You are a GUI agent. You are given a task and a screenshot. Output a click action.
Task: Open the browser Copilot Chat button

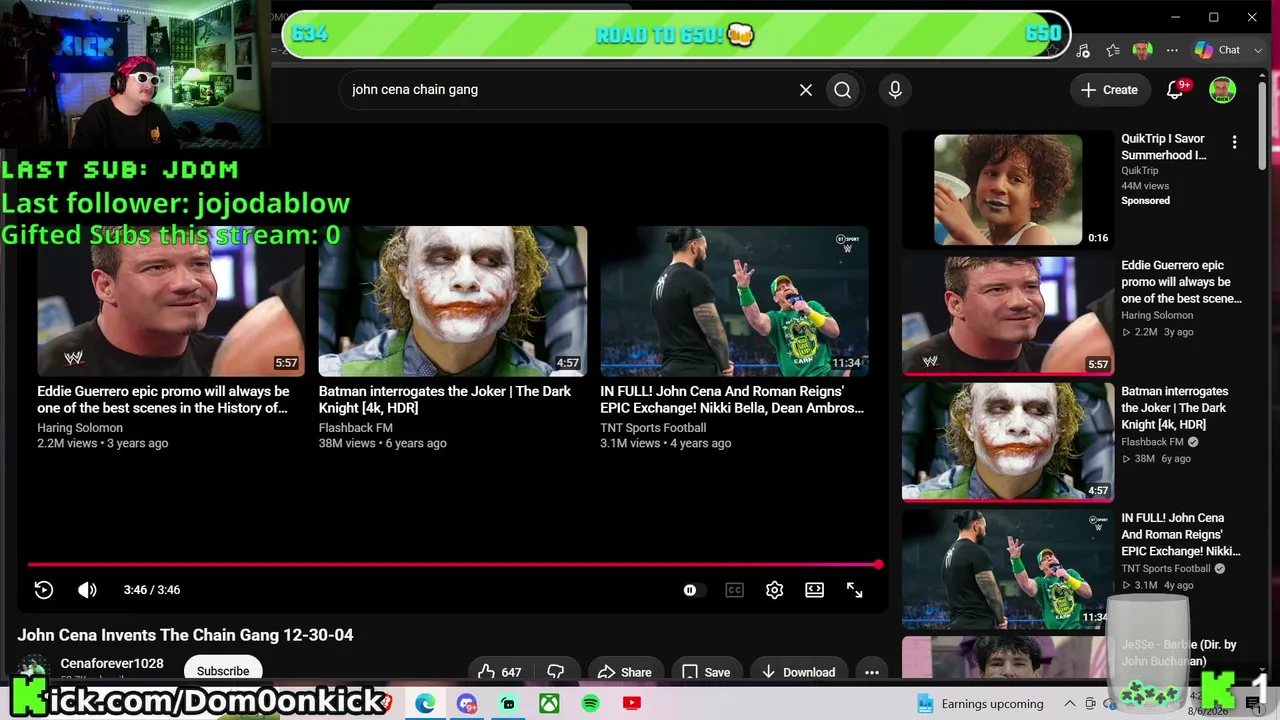pyautogui.click(x=1217, y=50)
